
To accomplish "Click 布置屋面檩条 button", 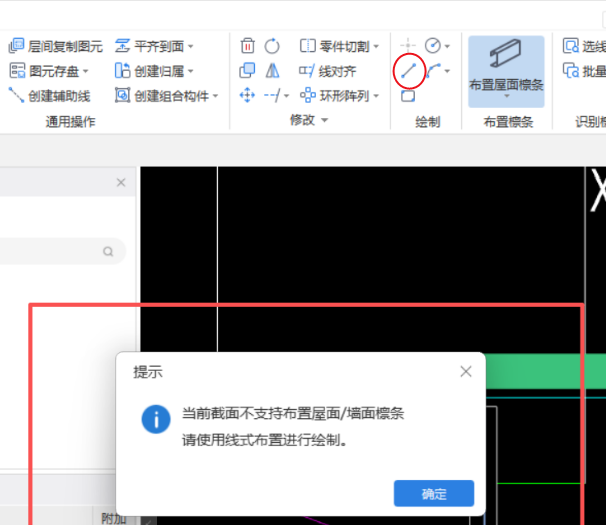I will 506,71.
